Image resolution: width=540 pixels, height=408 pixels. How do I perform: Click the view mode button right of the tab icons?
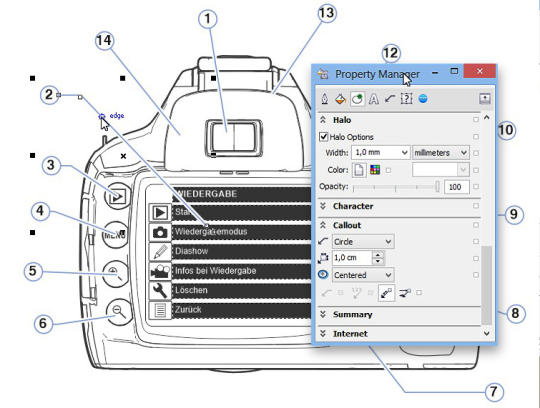pos(485,99)
